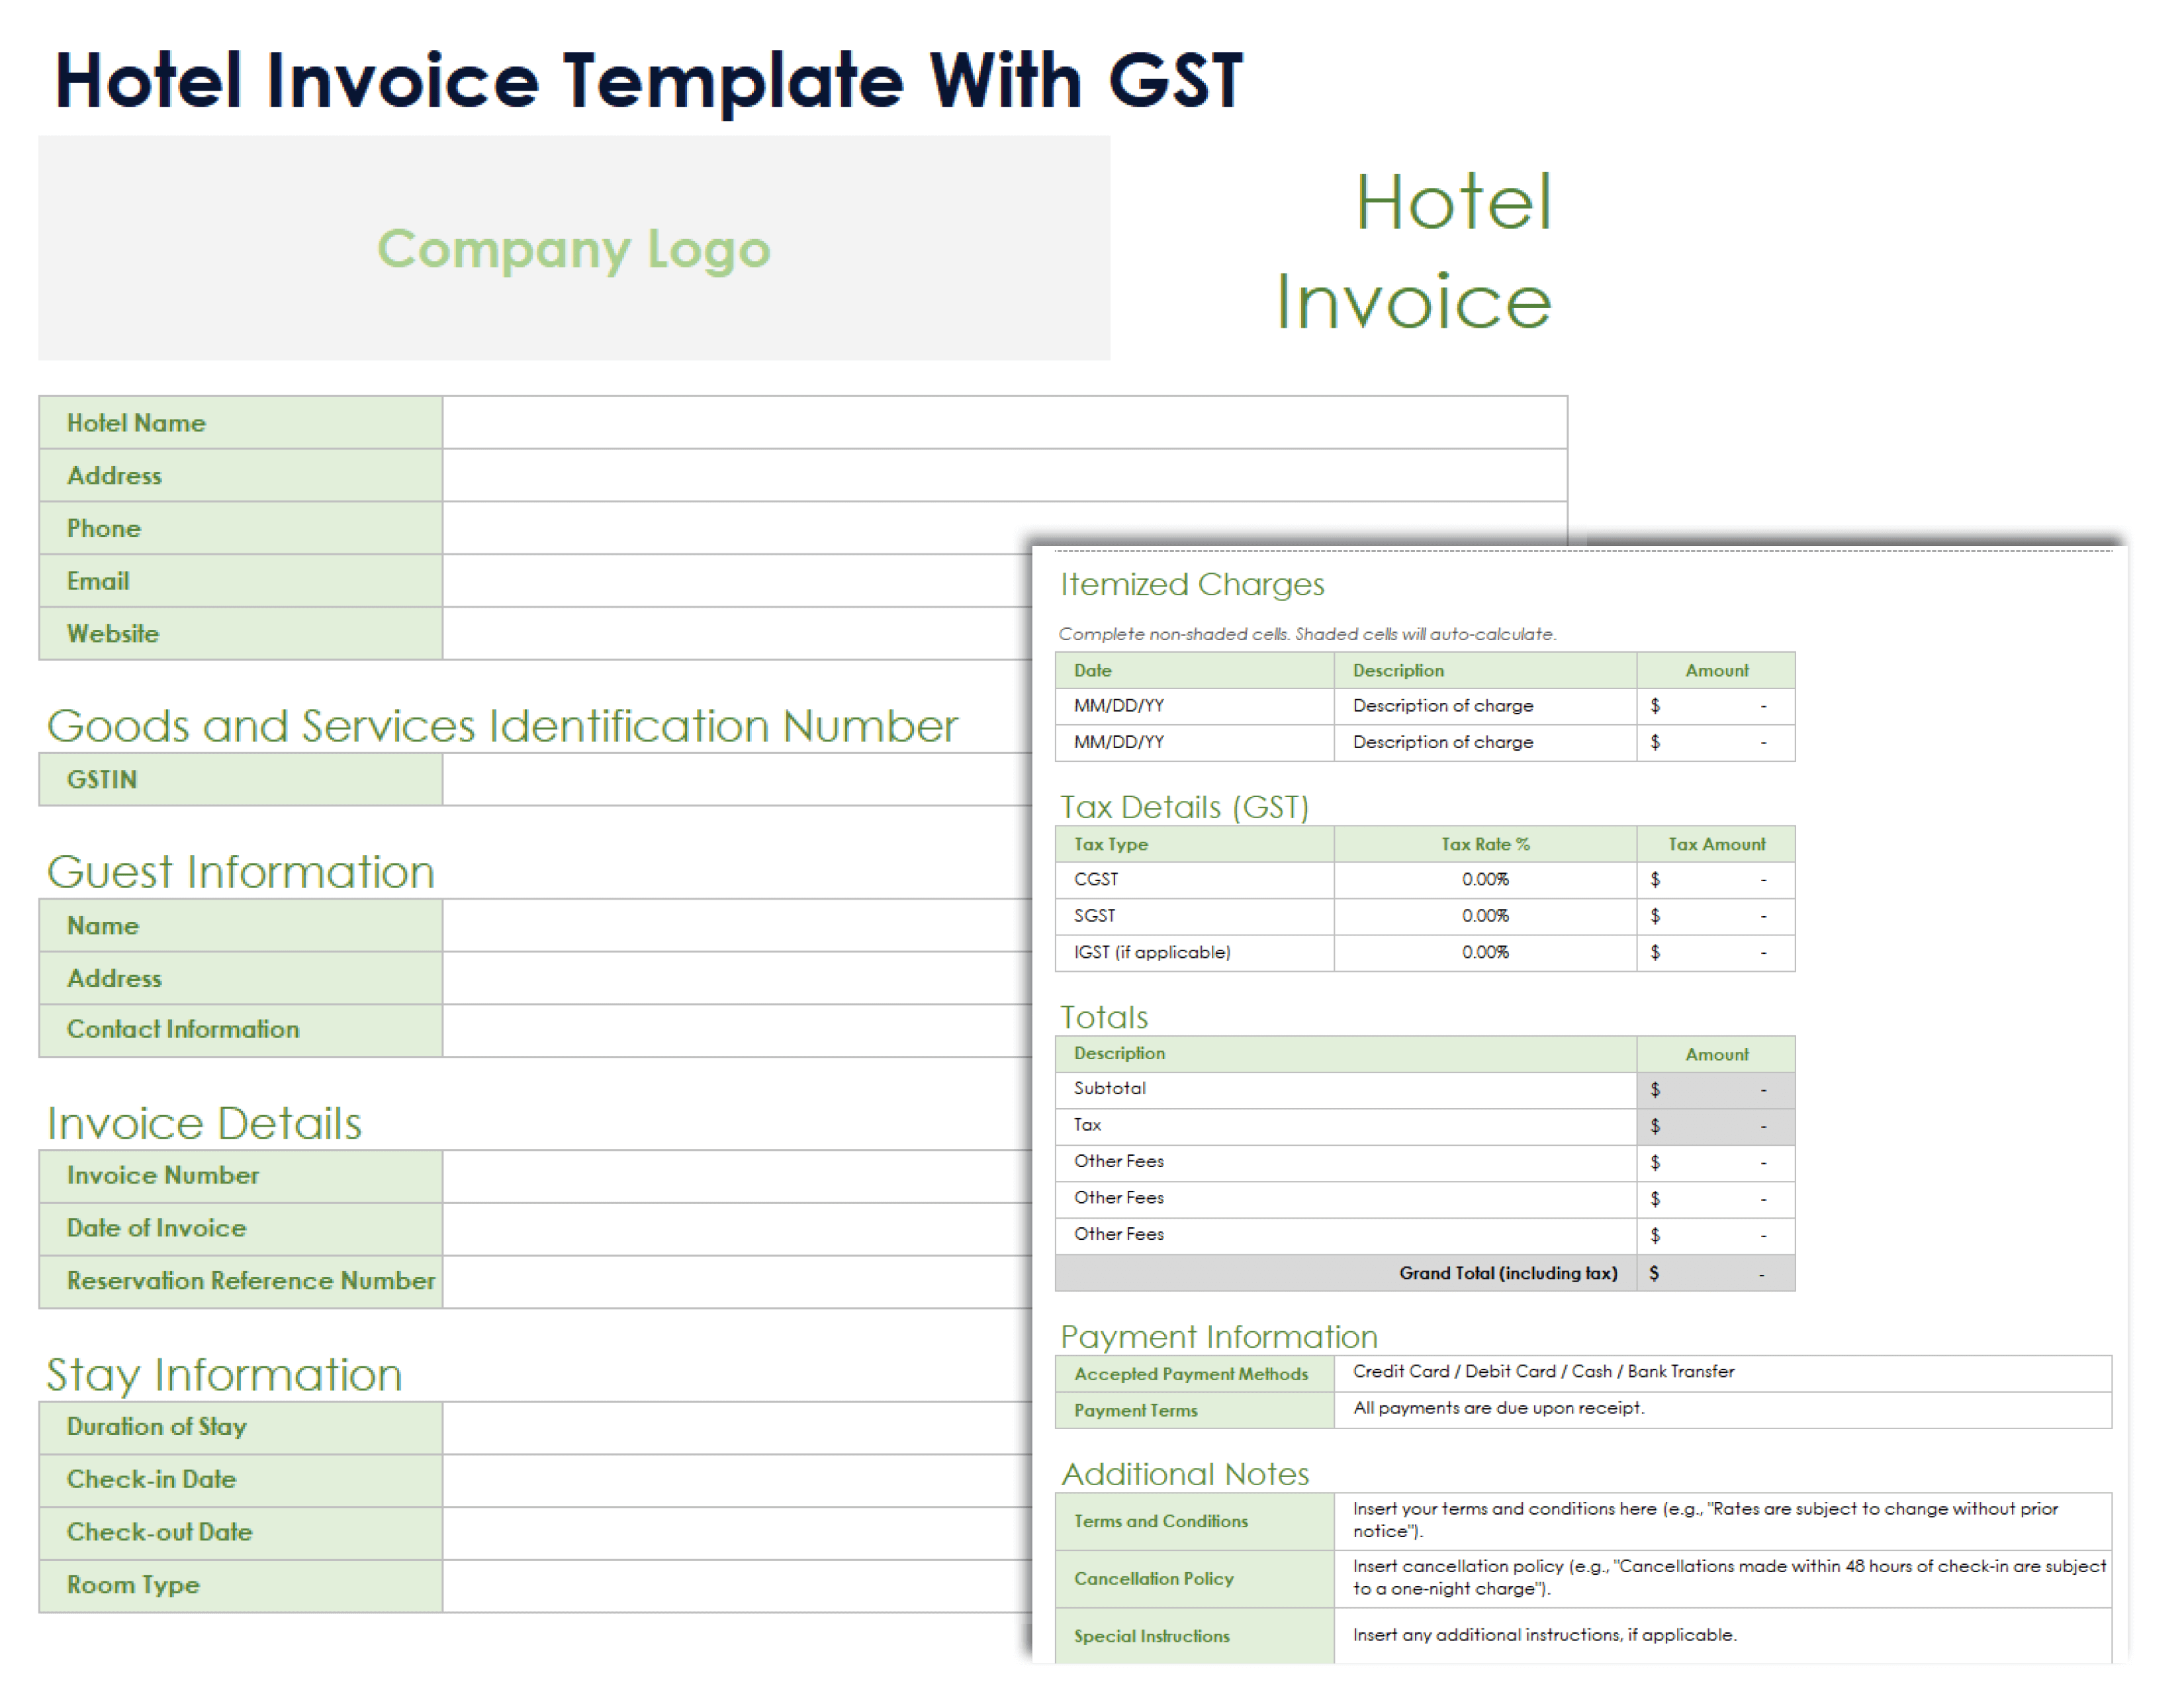Click 'Credit Card / Debit Card / Cash / Bank Transfer' cell
This screenshot has width=2184, height=1688.
1723,1375
